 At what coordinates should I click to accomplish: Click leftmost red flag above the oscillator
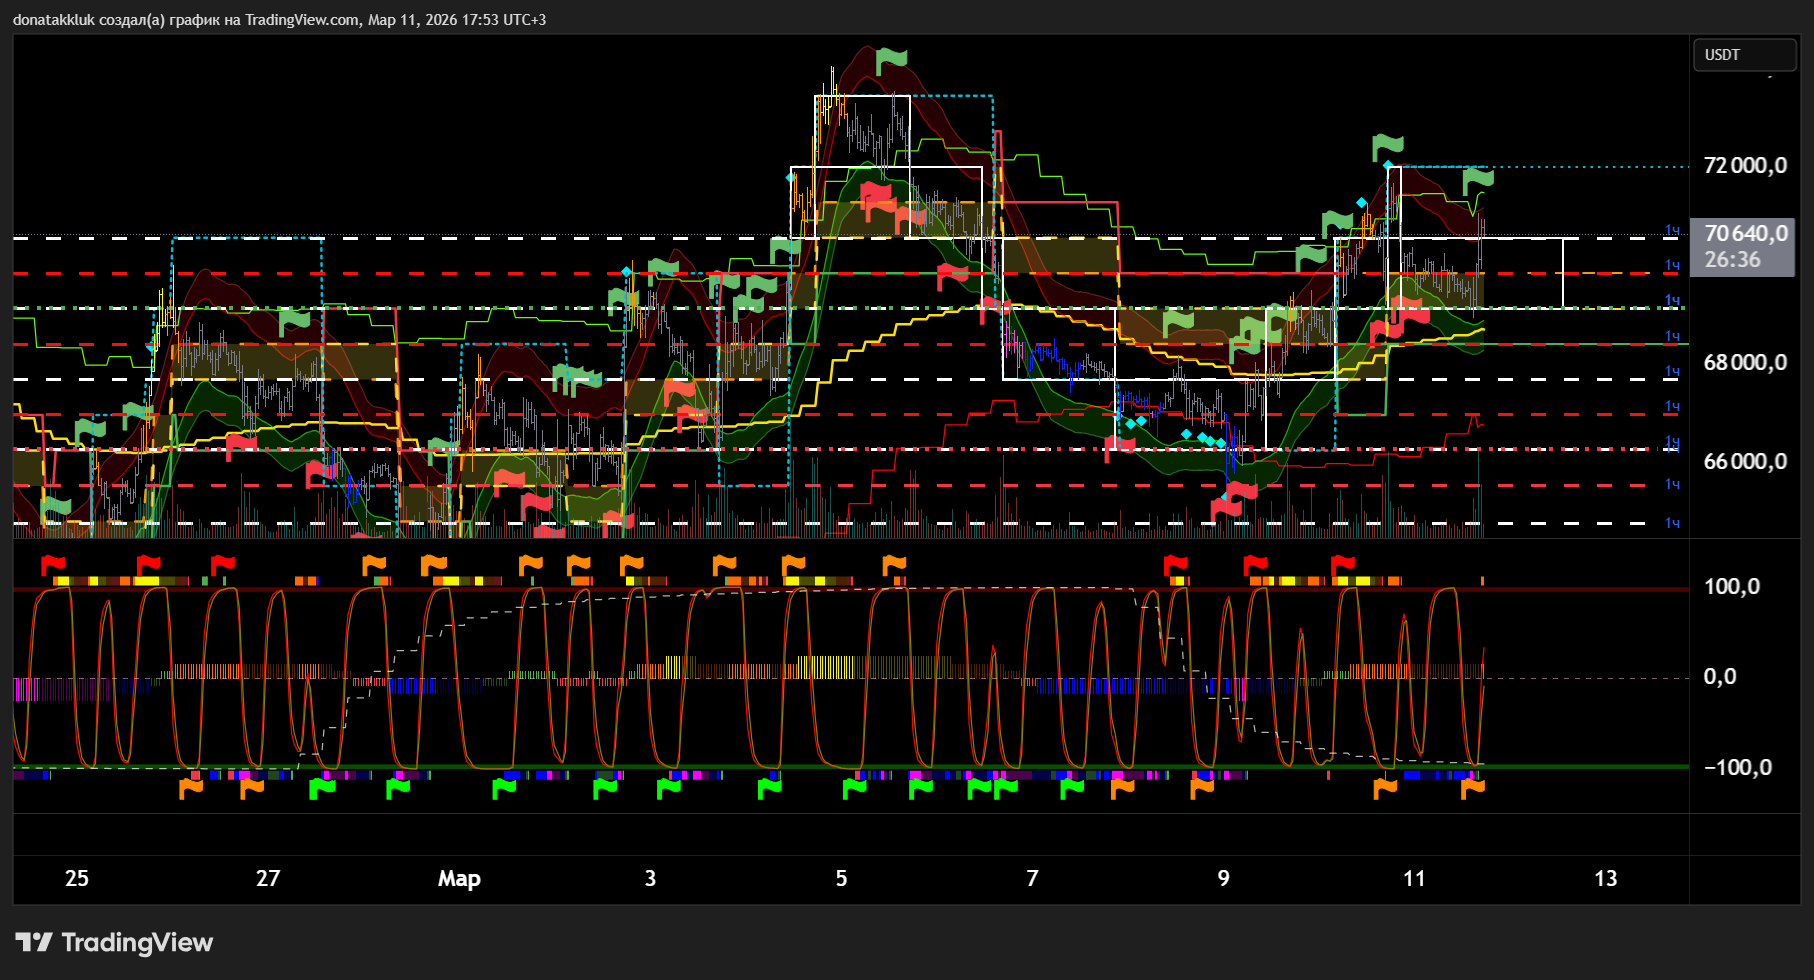52,565
